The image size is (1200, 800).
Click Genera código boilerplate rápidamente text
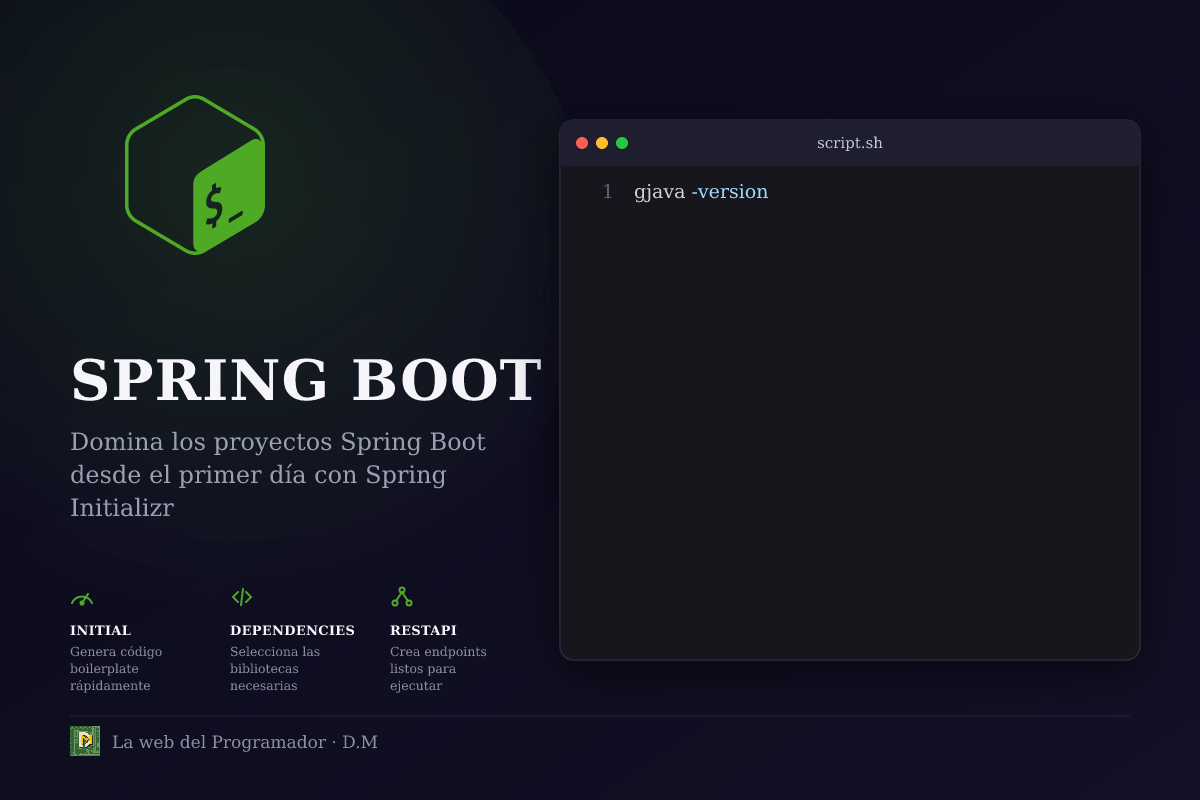pos(116,669)
